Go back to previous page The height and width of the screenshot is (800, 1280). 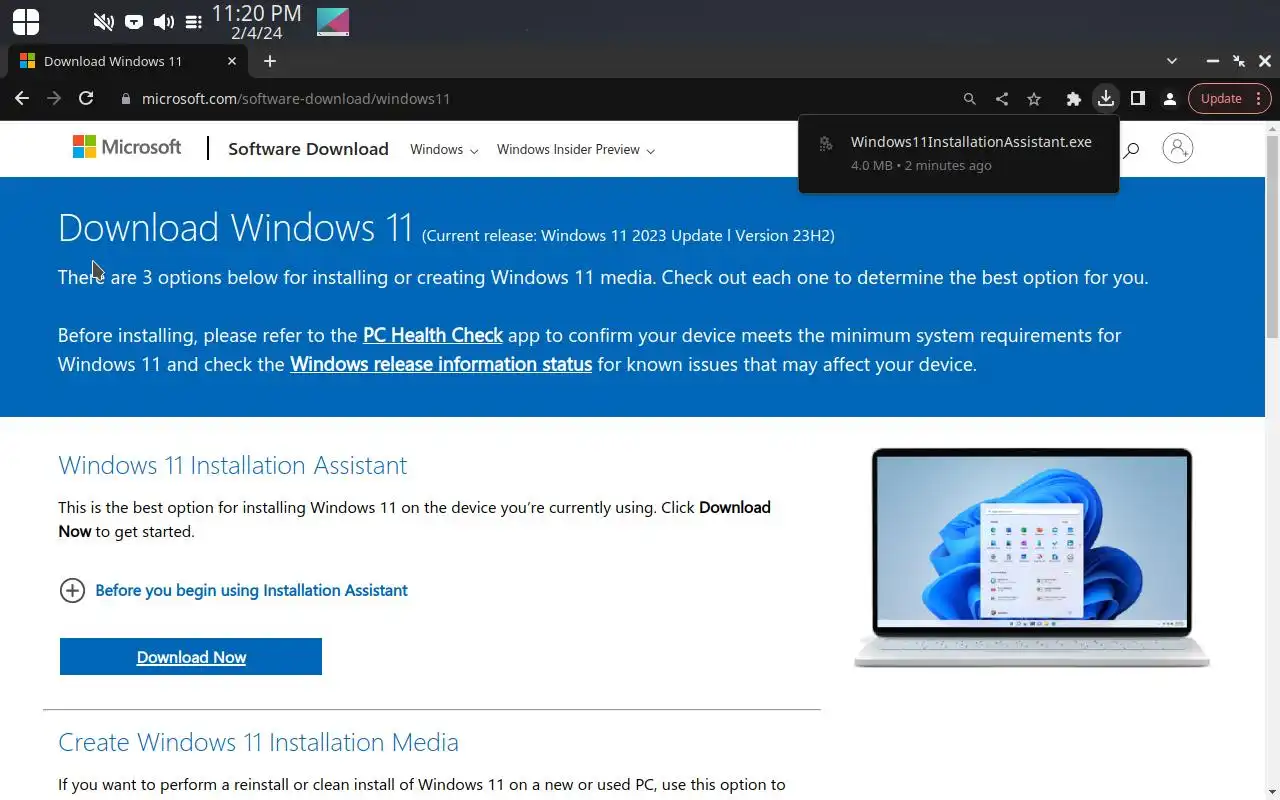point(22,98)
